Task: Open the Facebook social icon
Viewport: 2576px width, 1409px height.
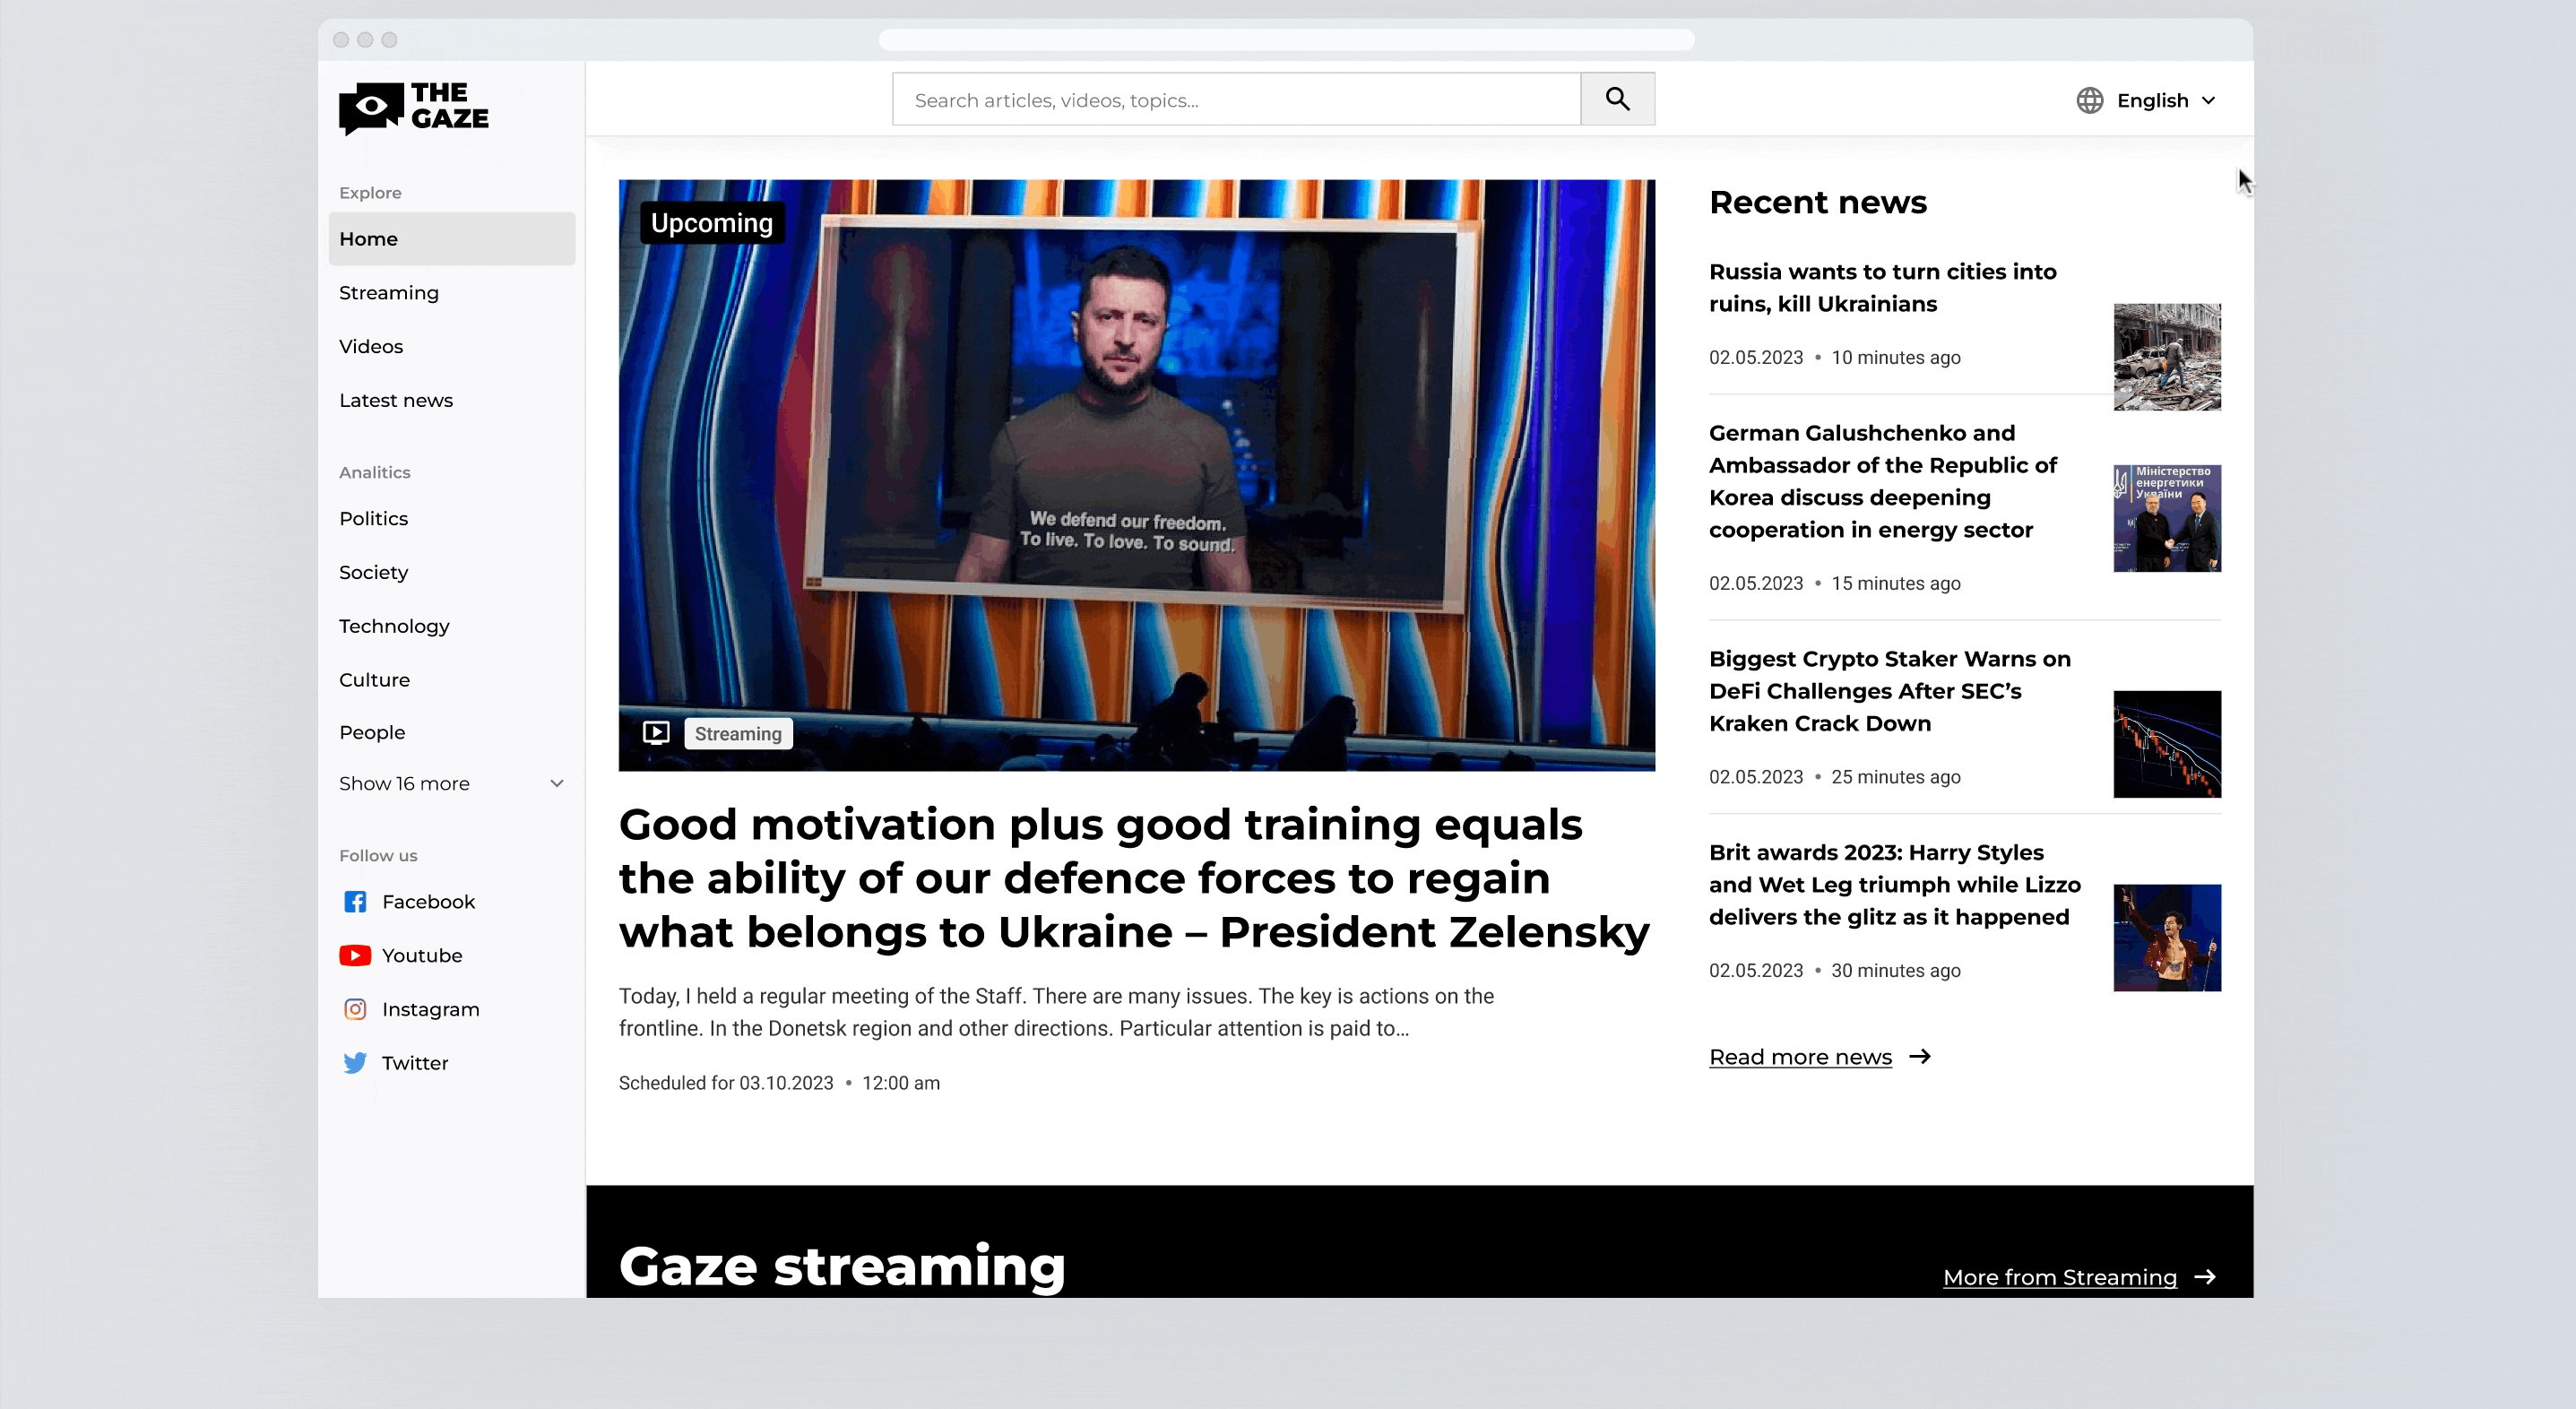Action: coord(354,901)
